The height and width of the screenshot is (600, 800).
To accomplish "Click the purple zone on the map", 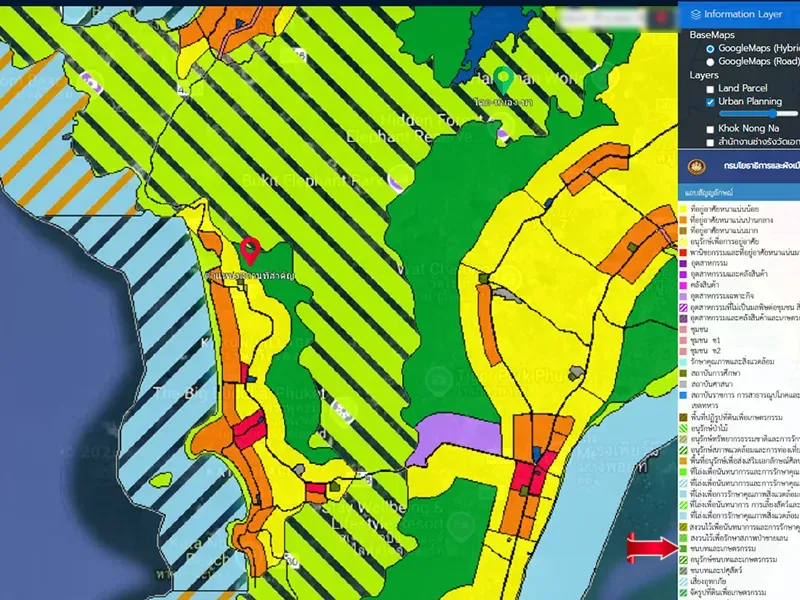I will coord(458,440).
